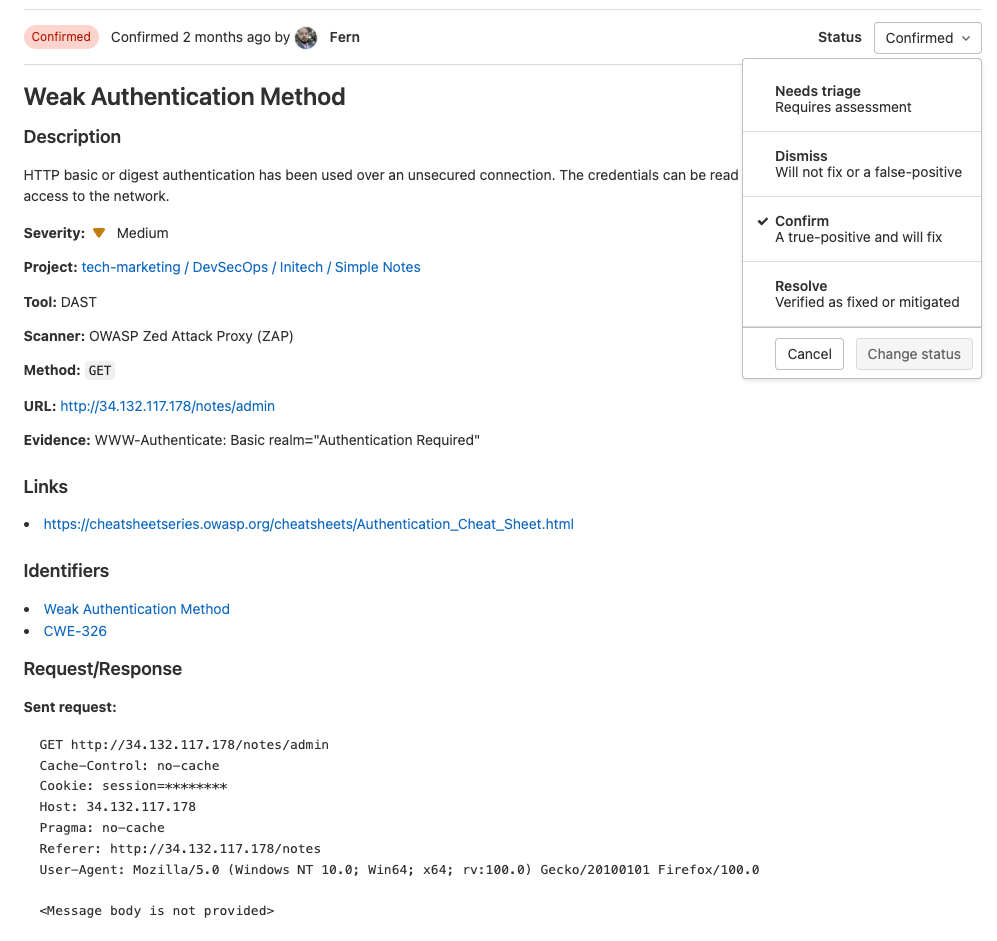Screen dimensions: 997x941
Task: Open the Status dropdown selector
Action: click(x=927, y=37)
